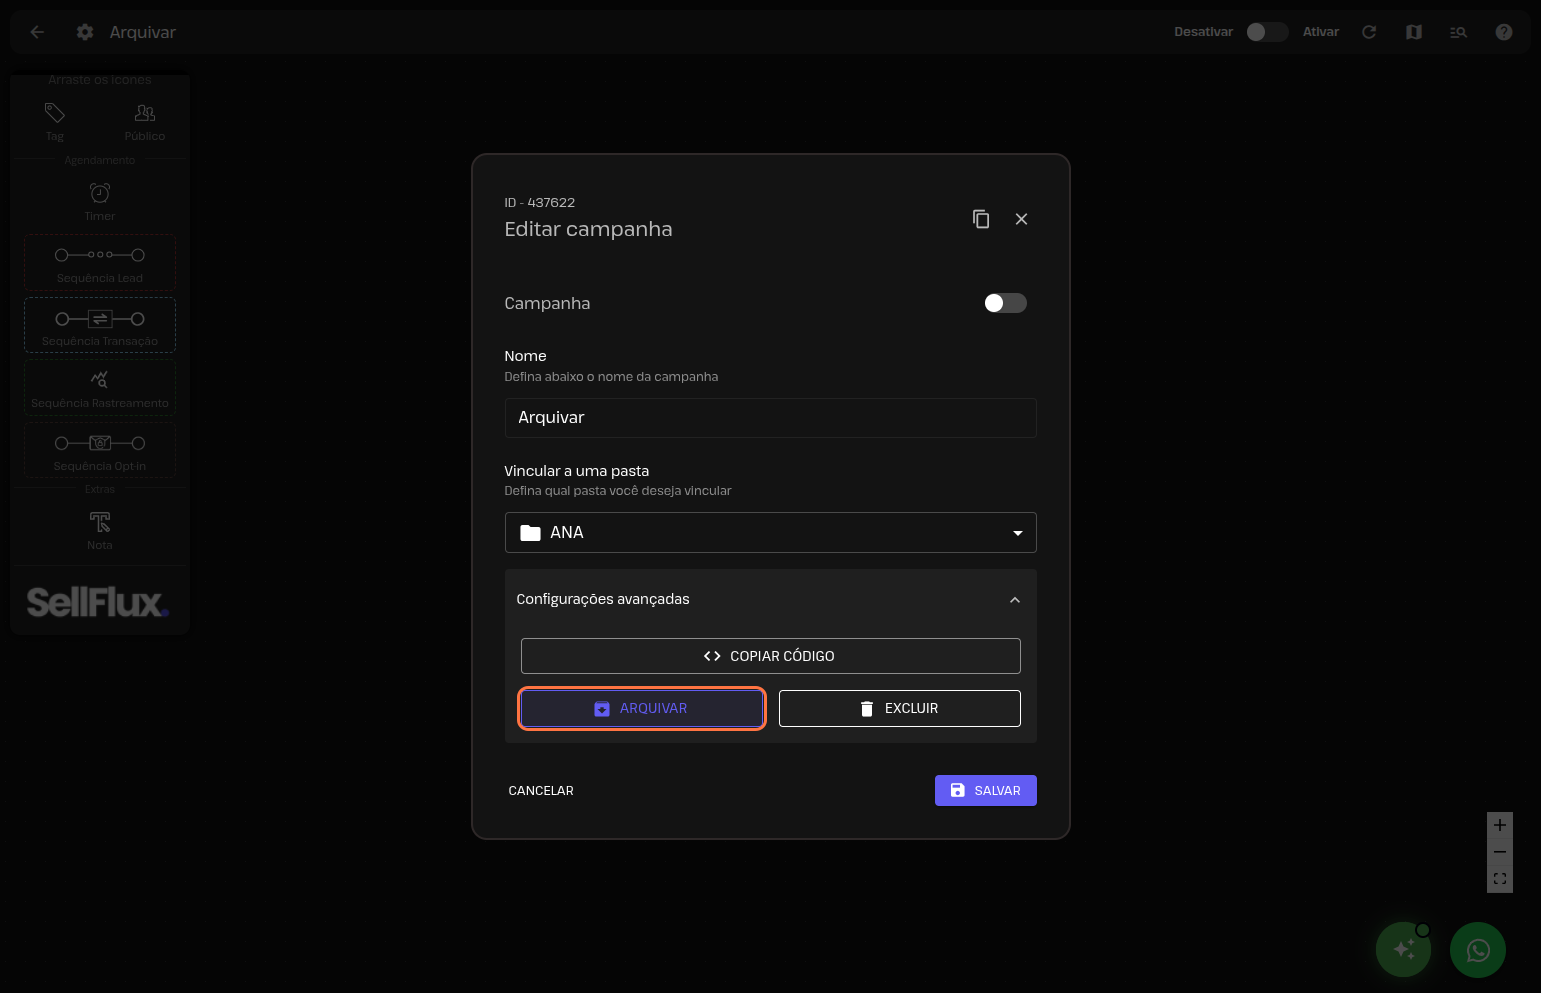
Task: Click the EXCLUIR trash button
Action: coord(899,708)
